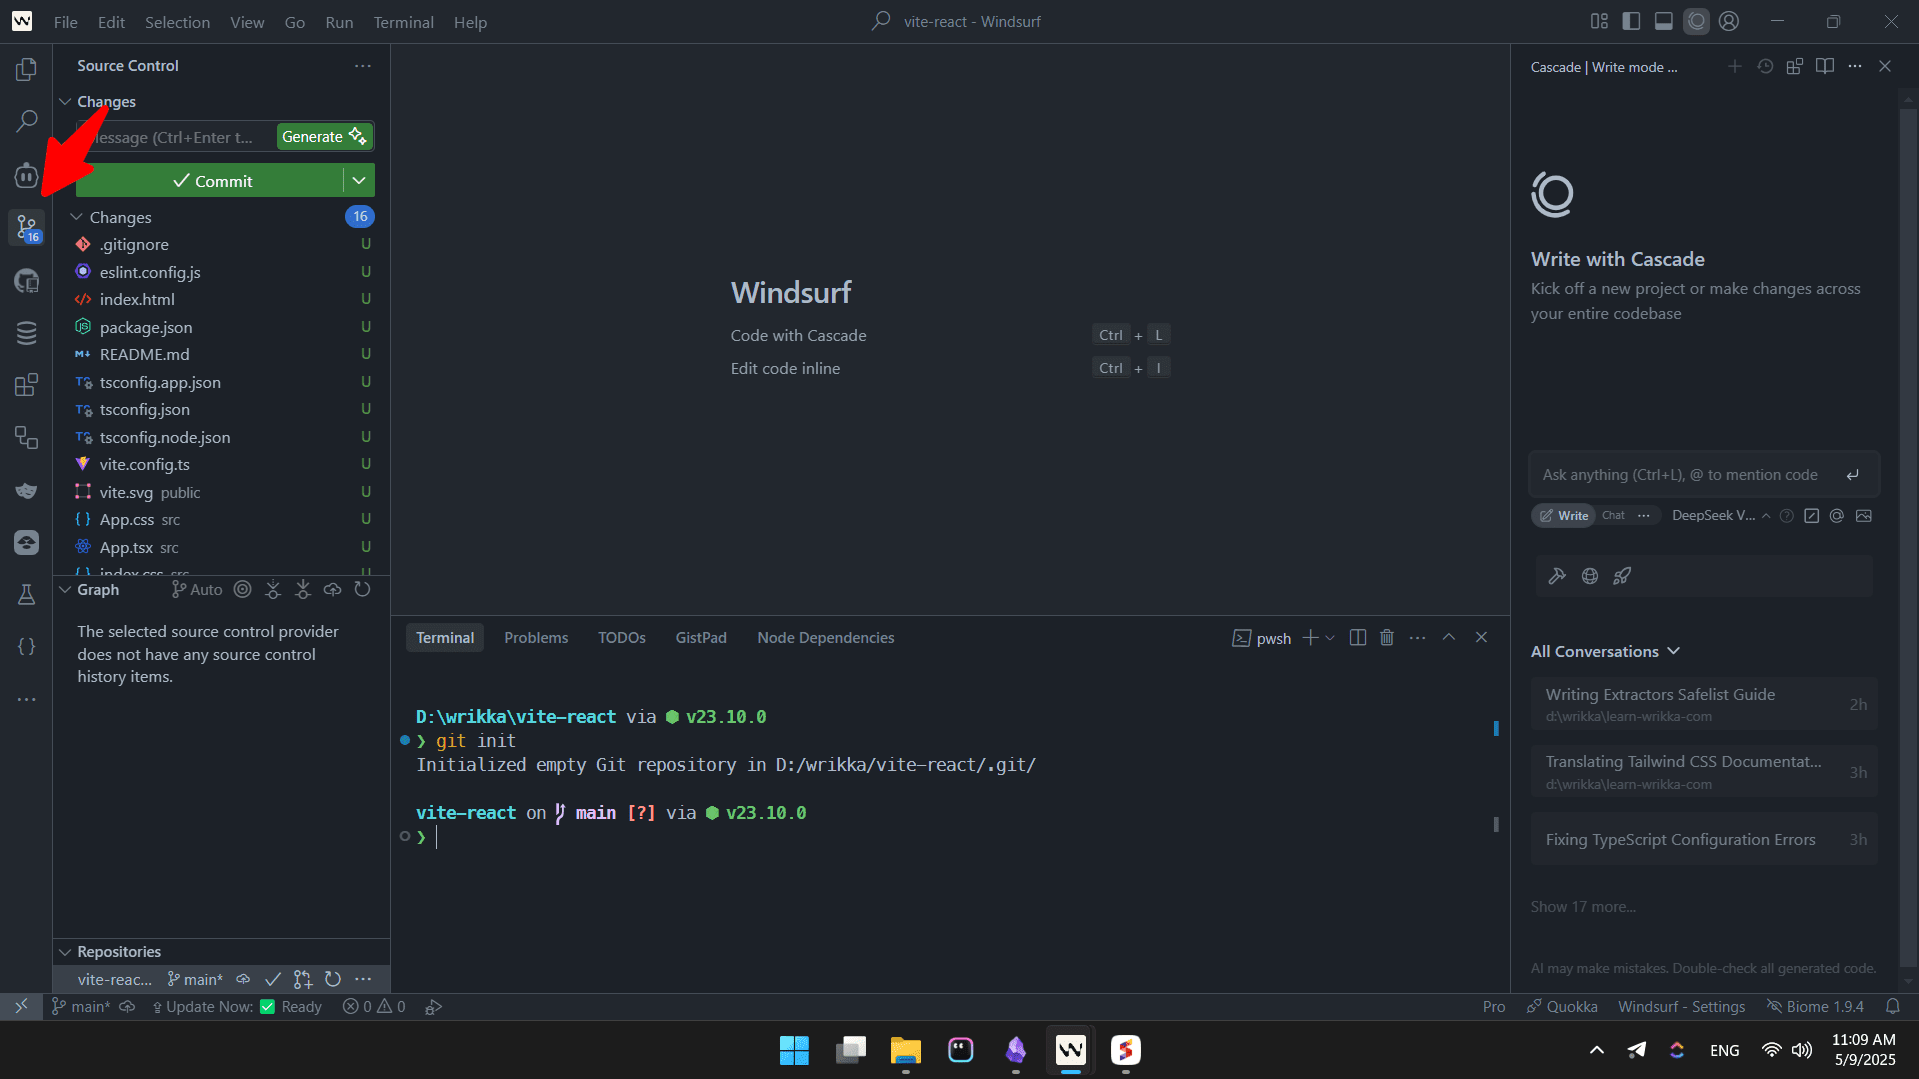
Task: Click the refresh icon in vite-react repository row
Action: pyautogui.click(x=333, y=980)
